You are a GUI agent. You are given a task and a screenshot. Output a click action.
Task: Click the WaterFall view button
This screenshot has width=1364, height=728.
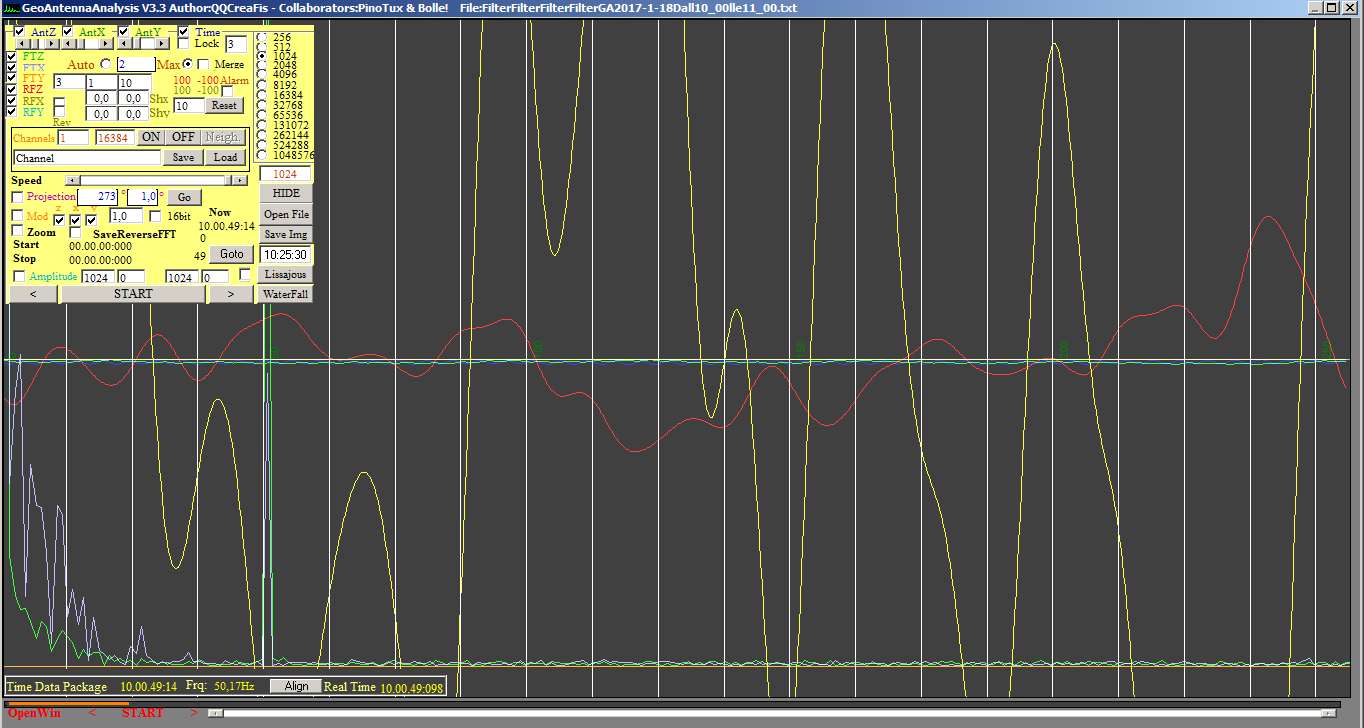point(285,294)
